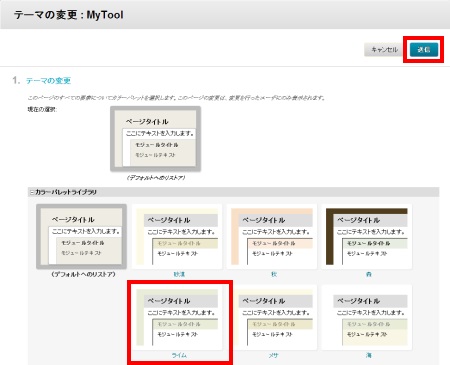Select the 砂漠 palette thumbnail
The image size is (450, 365).
pos(177,236)
